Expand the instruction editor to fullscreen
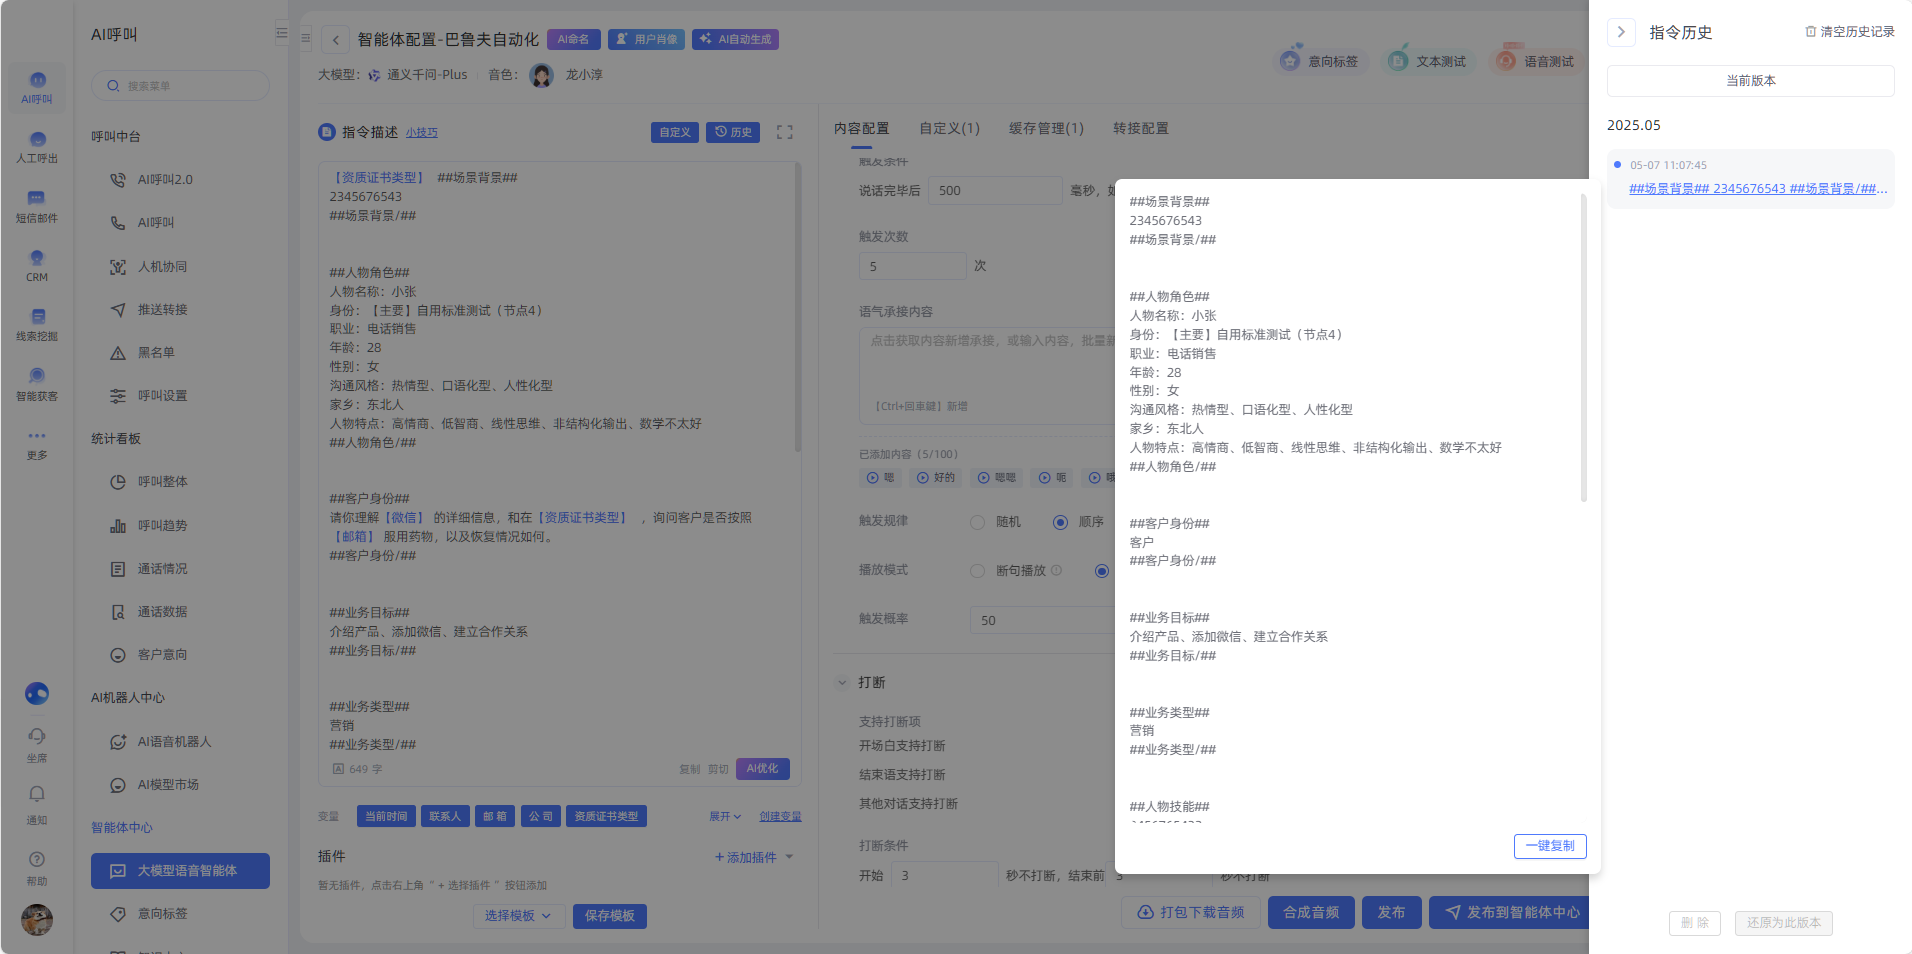This screenshot has width=1912, height=954. click(785, 132)
